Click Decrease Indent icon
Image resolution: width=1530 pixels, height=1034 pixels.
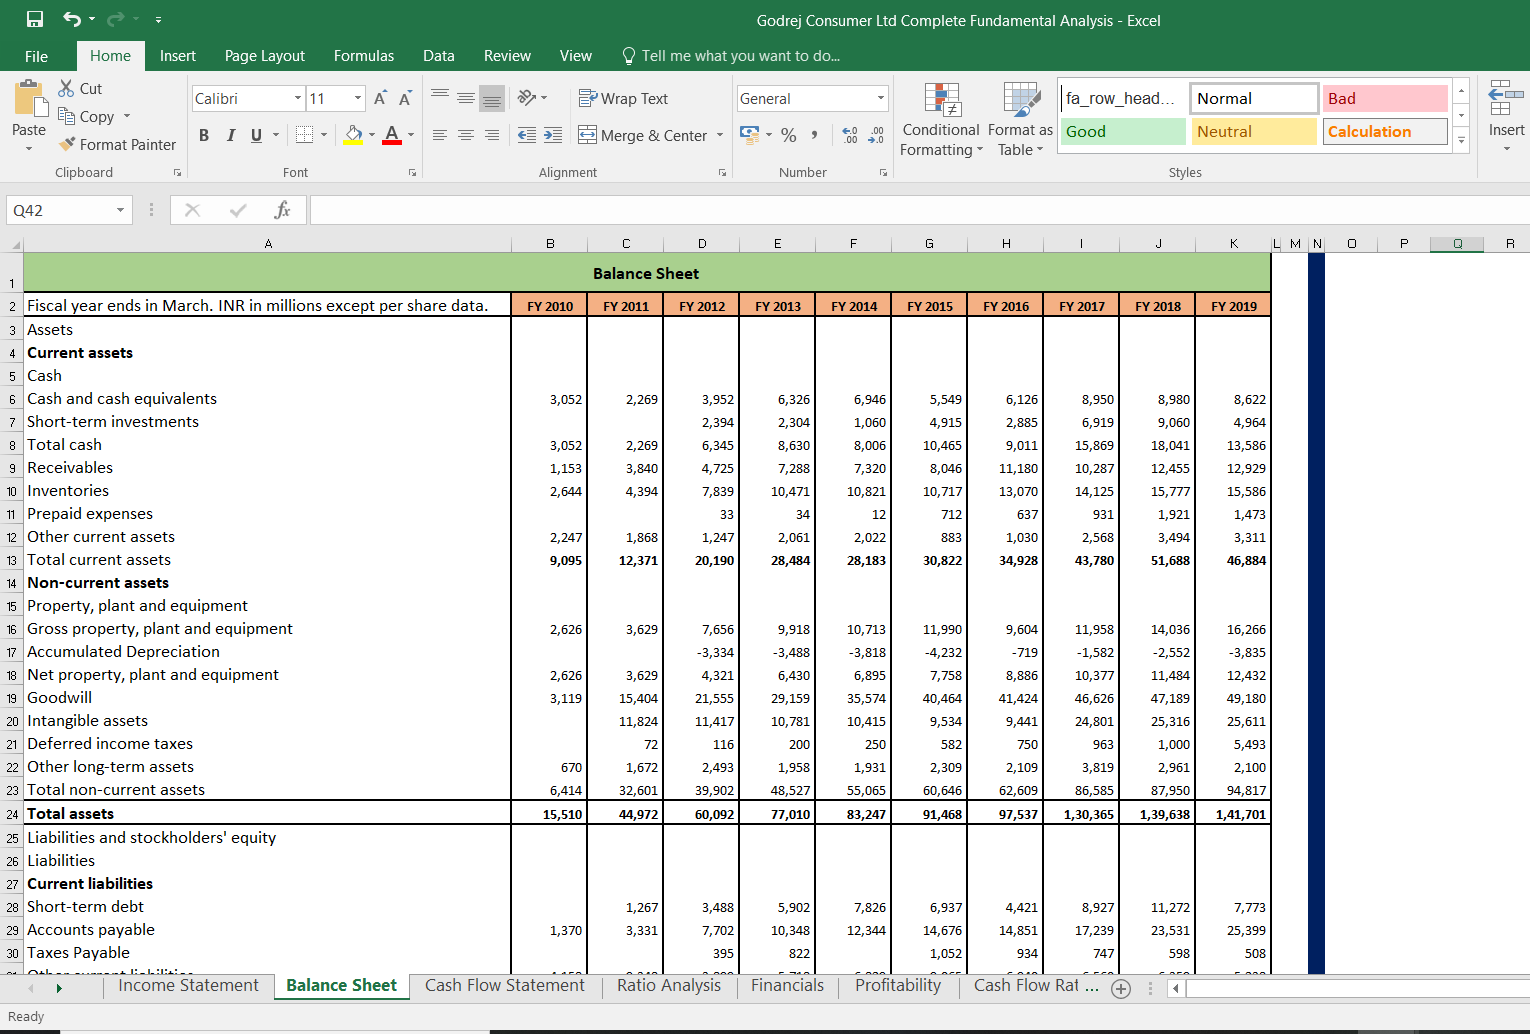click(527, 135)
